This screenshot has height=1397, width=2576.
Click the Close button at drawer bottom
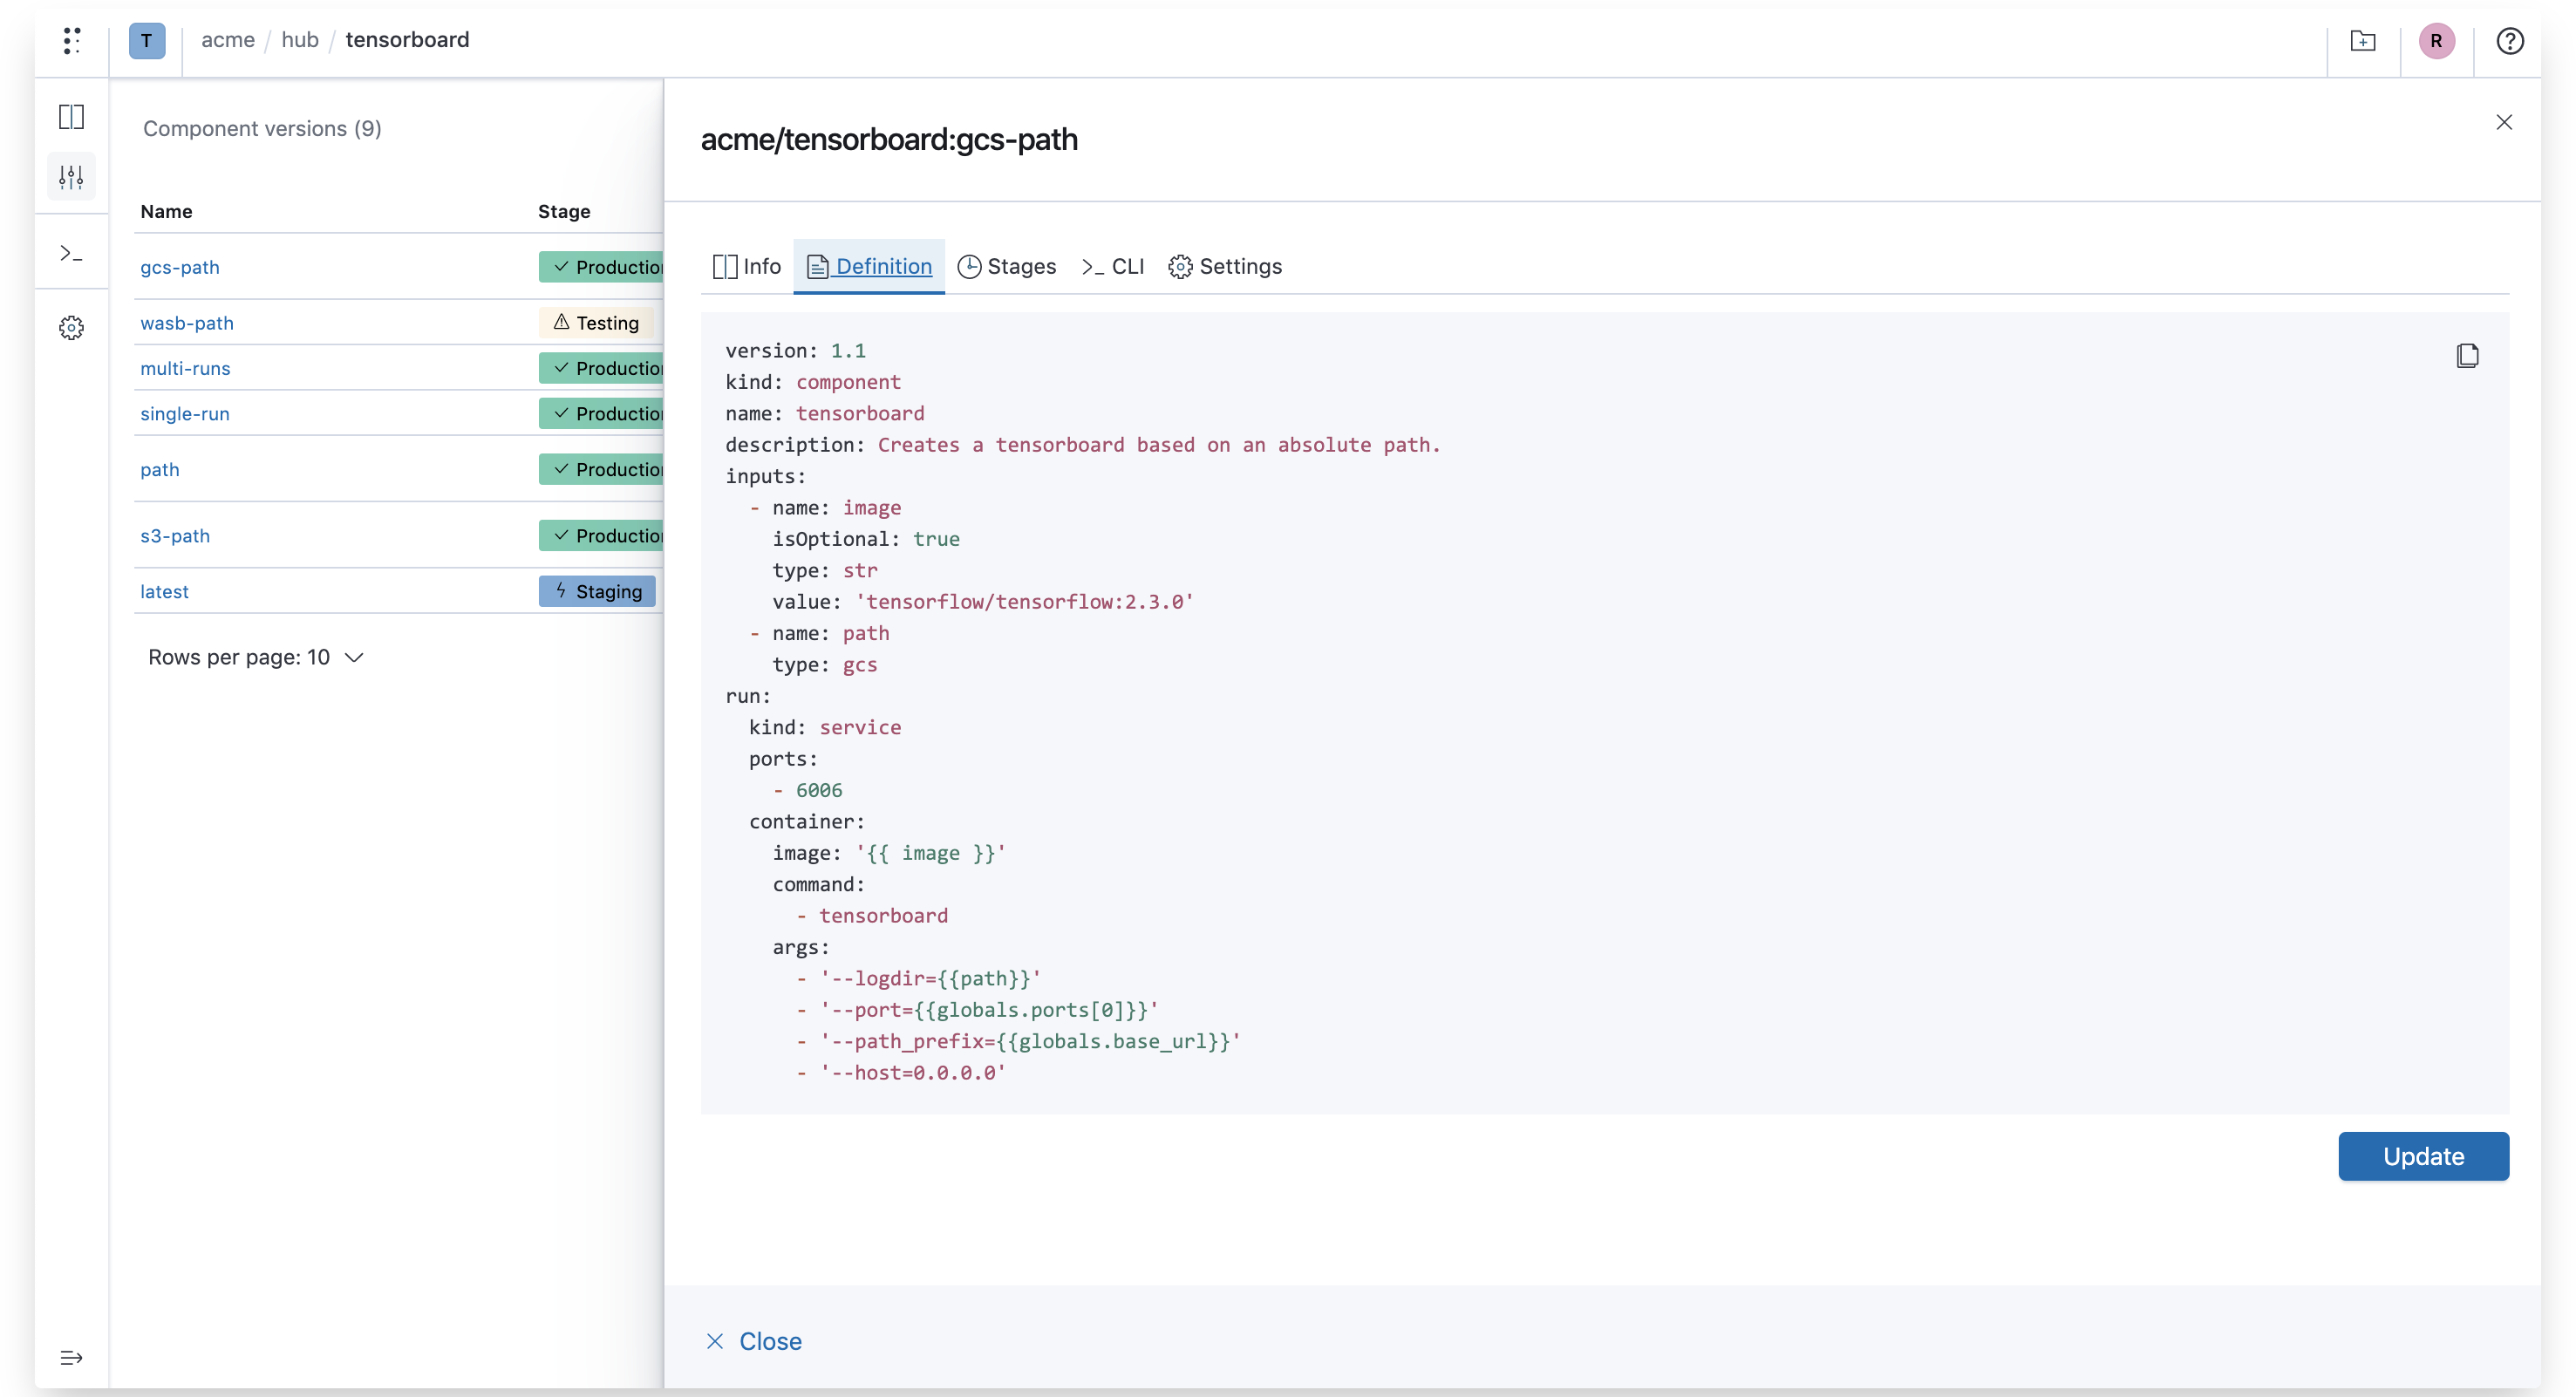point(753,1341)
